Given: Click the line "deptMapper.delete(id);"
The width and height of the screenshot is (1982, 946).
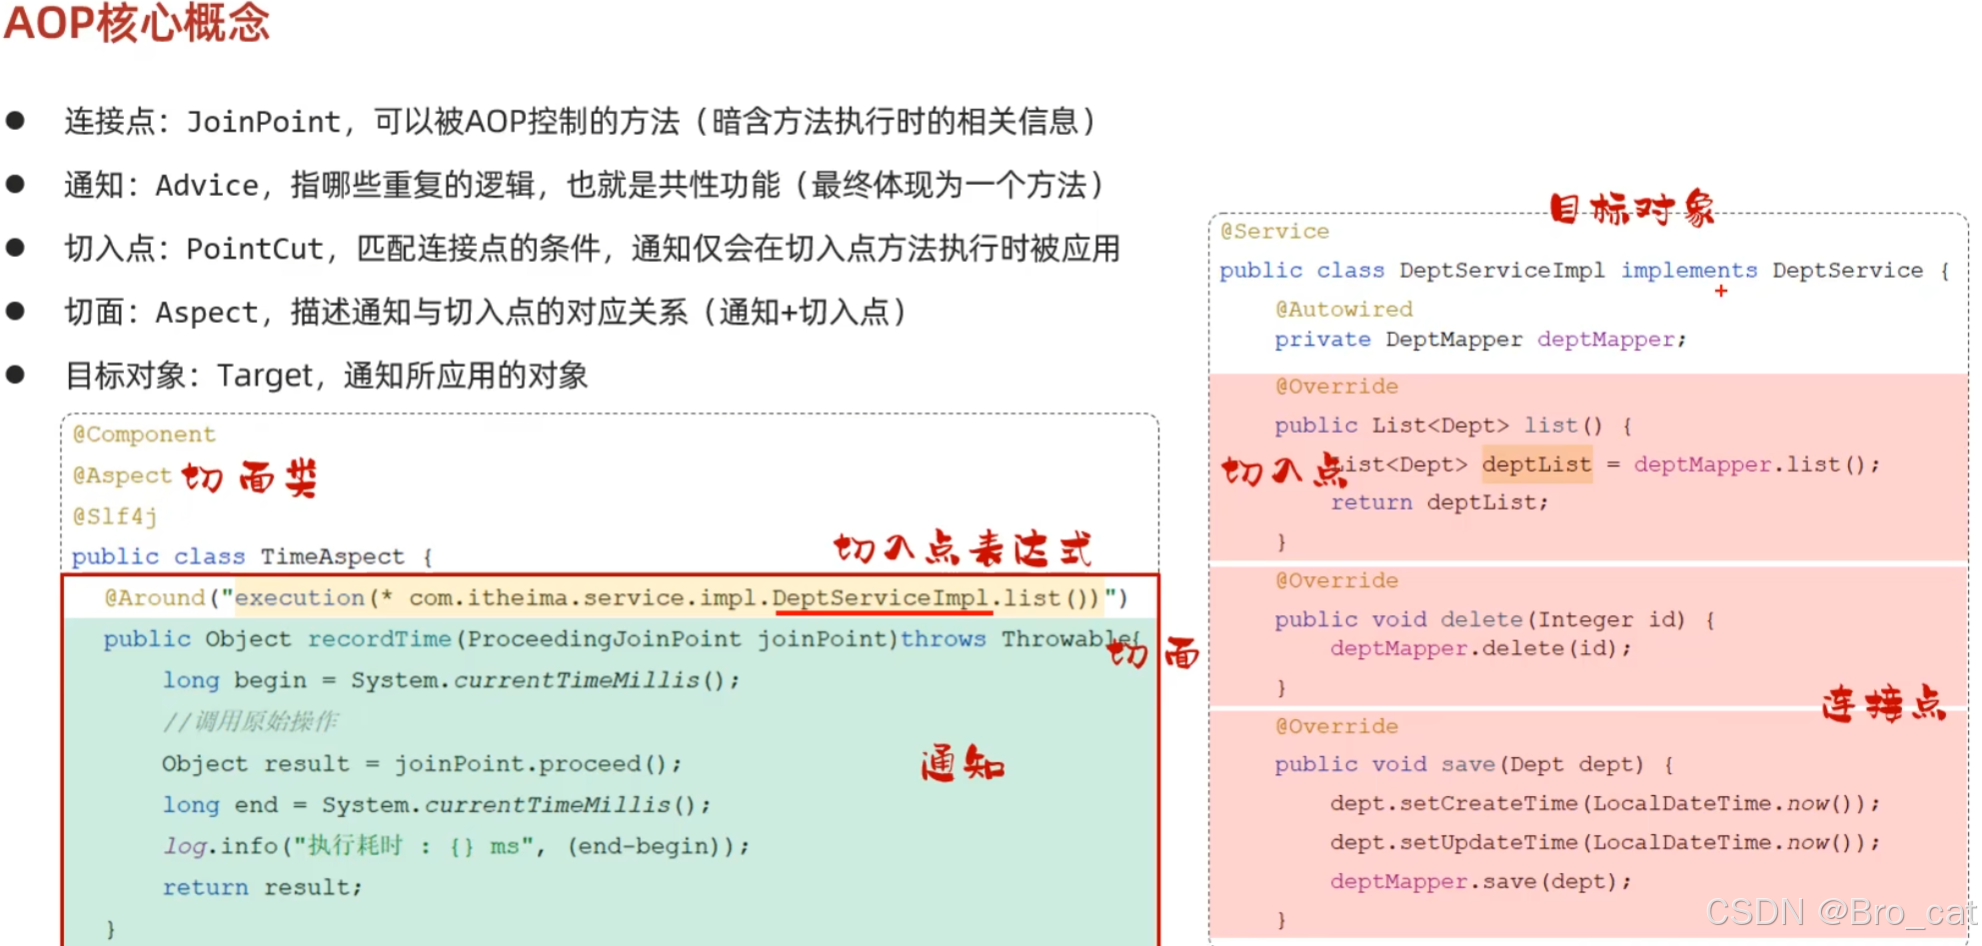Looking at the screenshot, I should 1480,648.
